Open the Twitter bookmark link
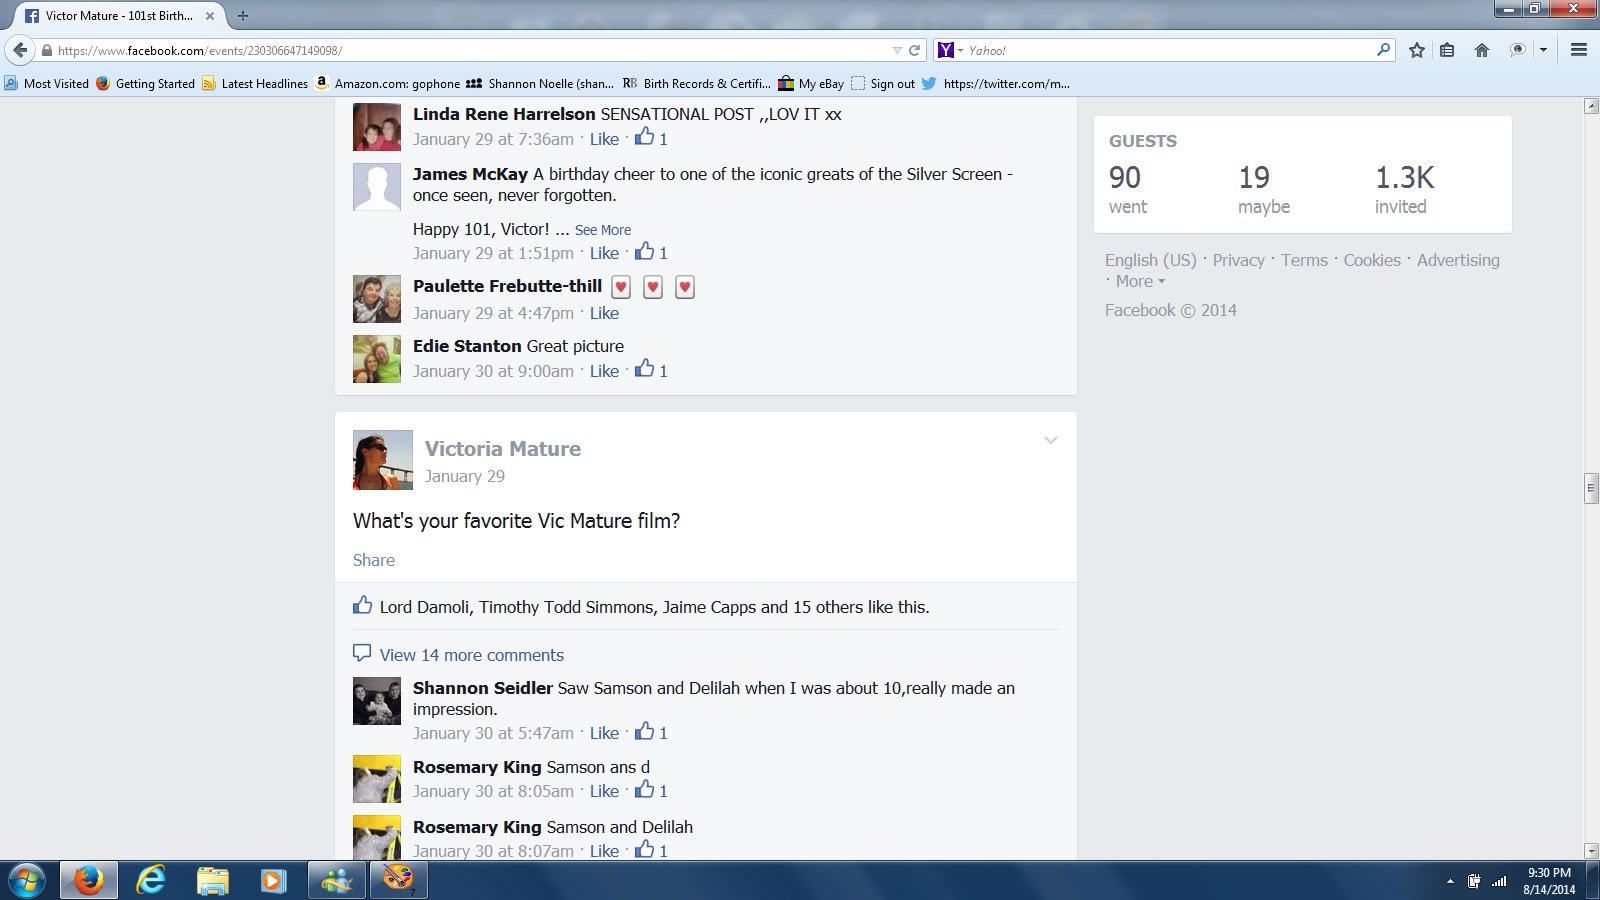The image size is (1600, 900). click(996, 83)
